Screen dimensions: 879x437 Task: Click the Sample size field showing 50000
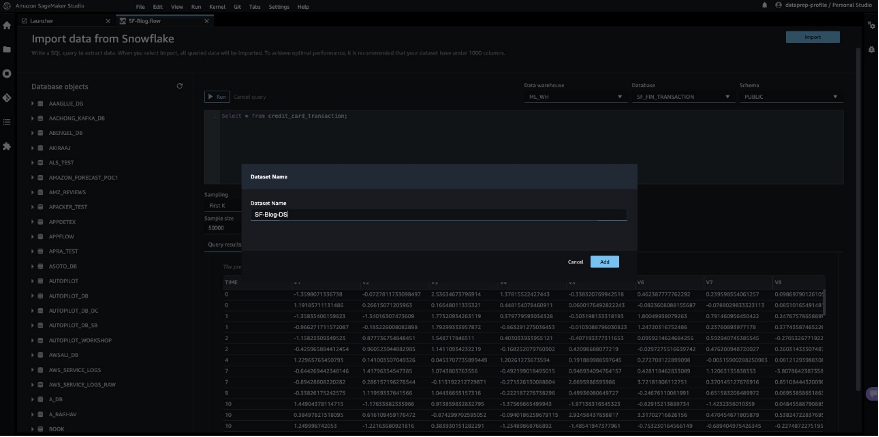(x=223, y=228)
